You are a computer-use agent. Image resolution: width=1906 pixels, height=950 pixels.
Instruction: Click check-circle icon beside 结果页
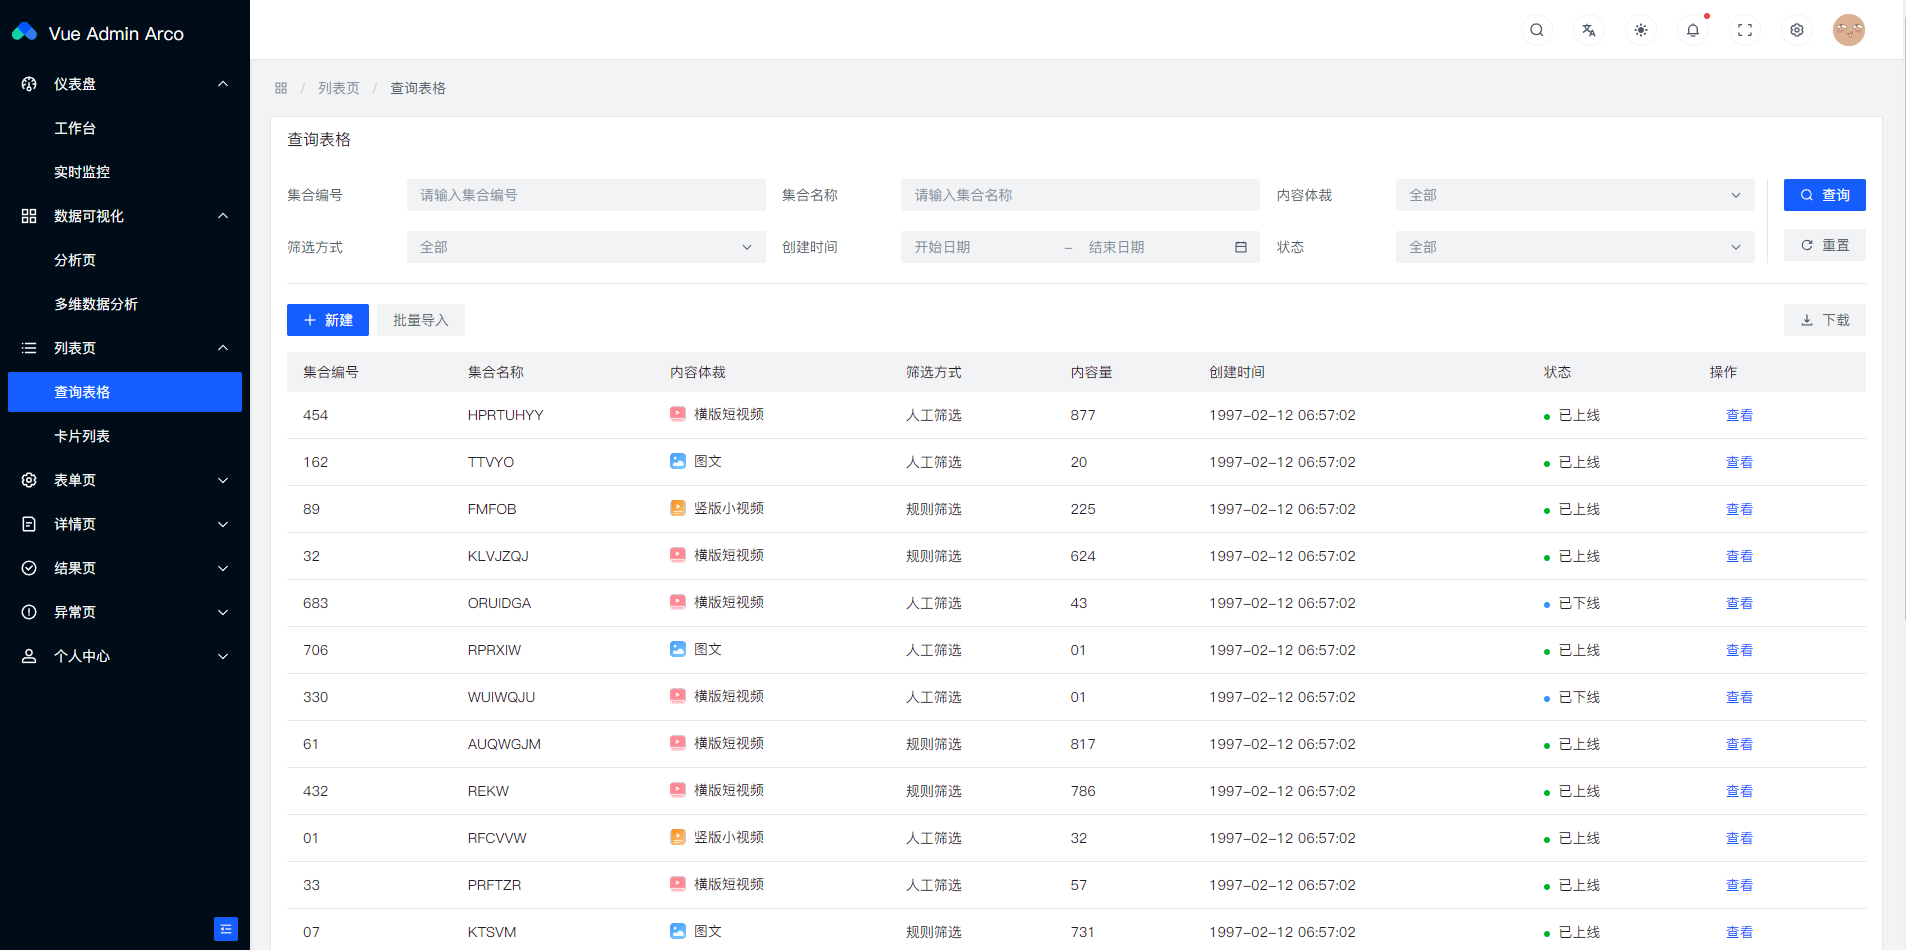29,568
